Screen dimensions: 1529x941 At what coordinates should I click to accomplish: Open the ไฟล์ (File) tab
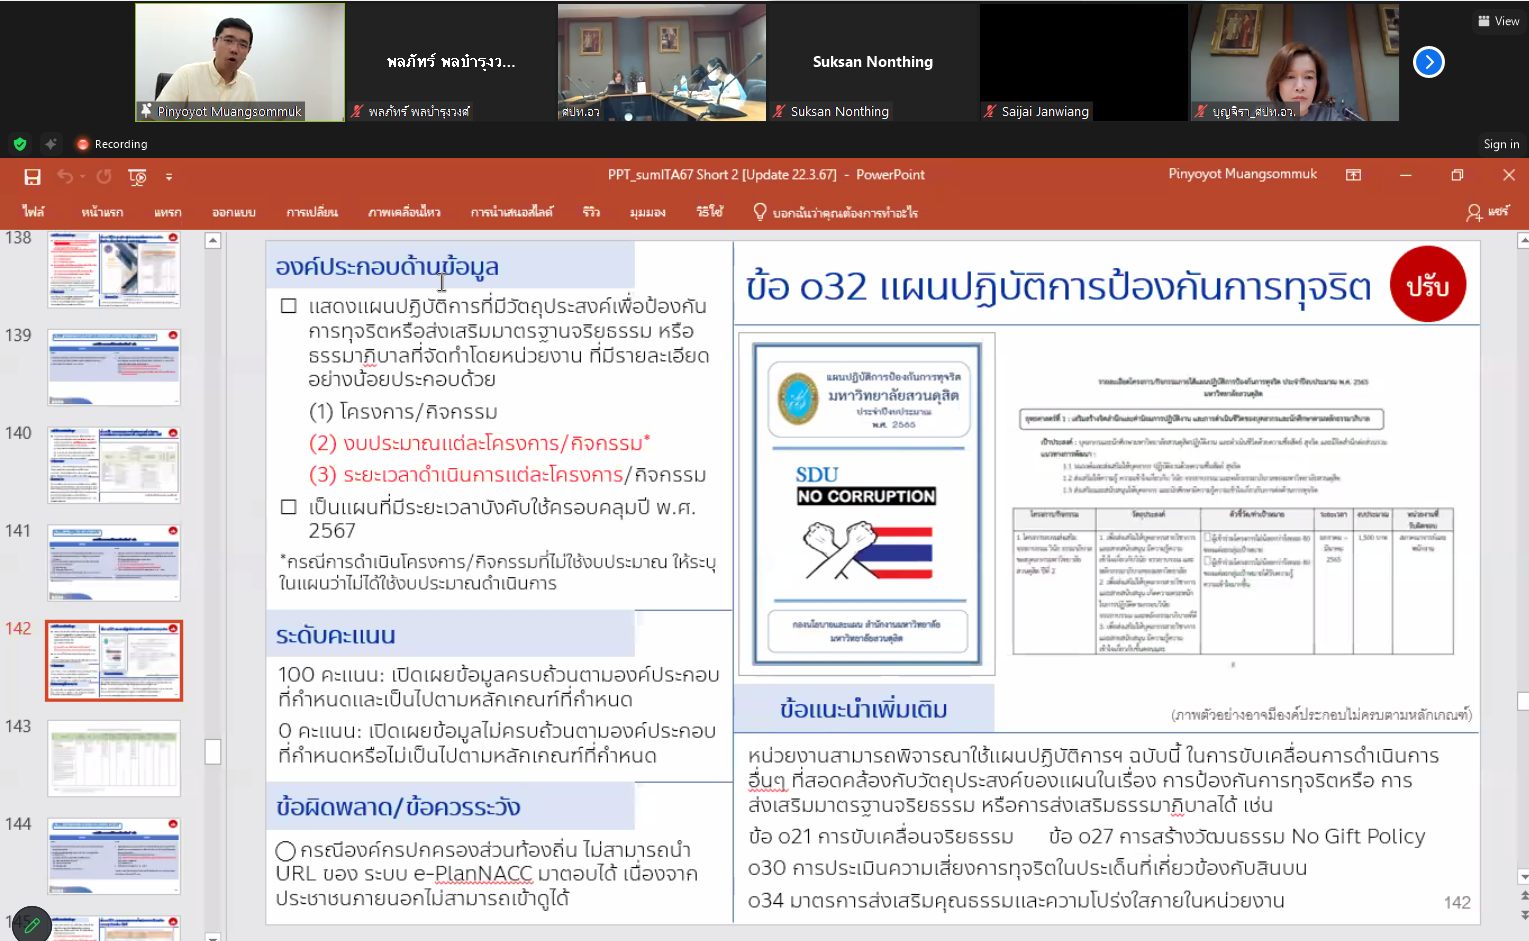point(33,212)
